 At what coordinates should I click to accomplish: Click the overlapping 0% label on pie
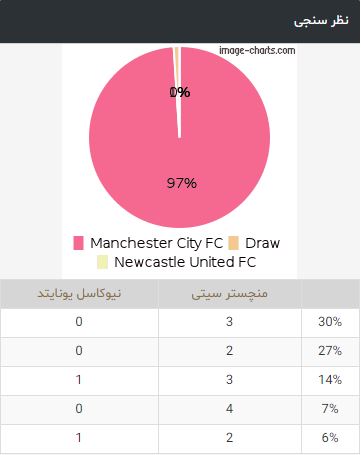pyautogui.click(x=180, y=92)
